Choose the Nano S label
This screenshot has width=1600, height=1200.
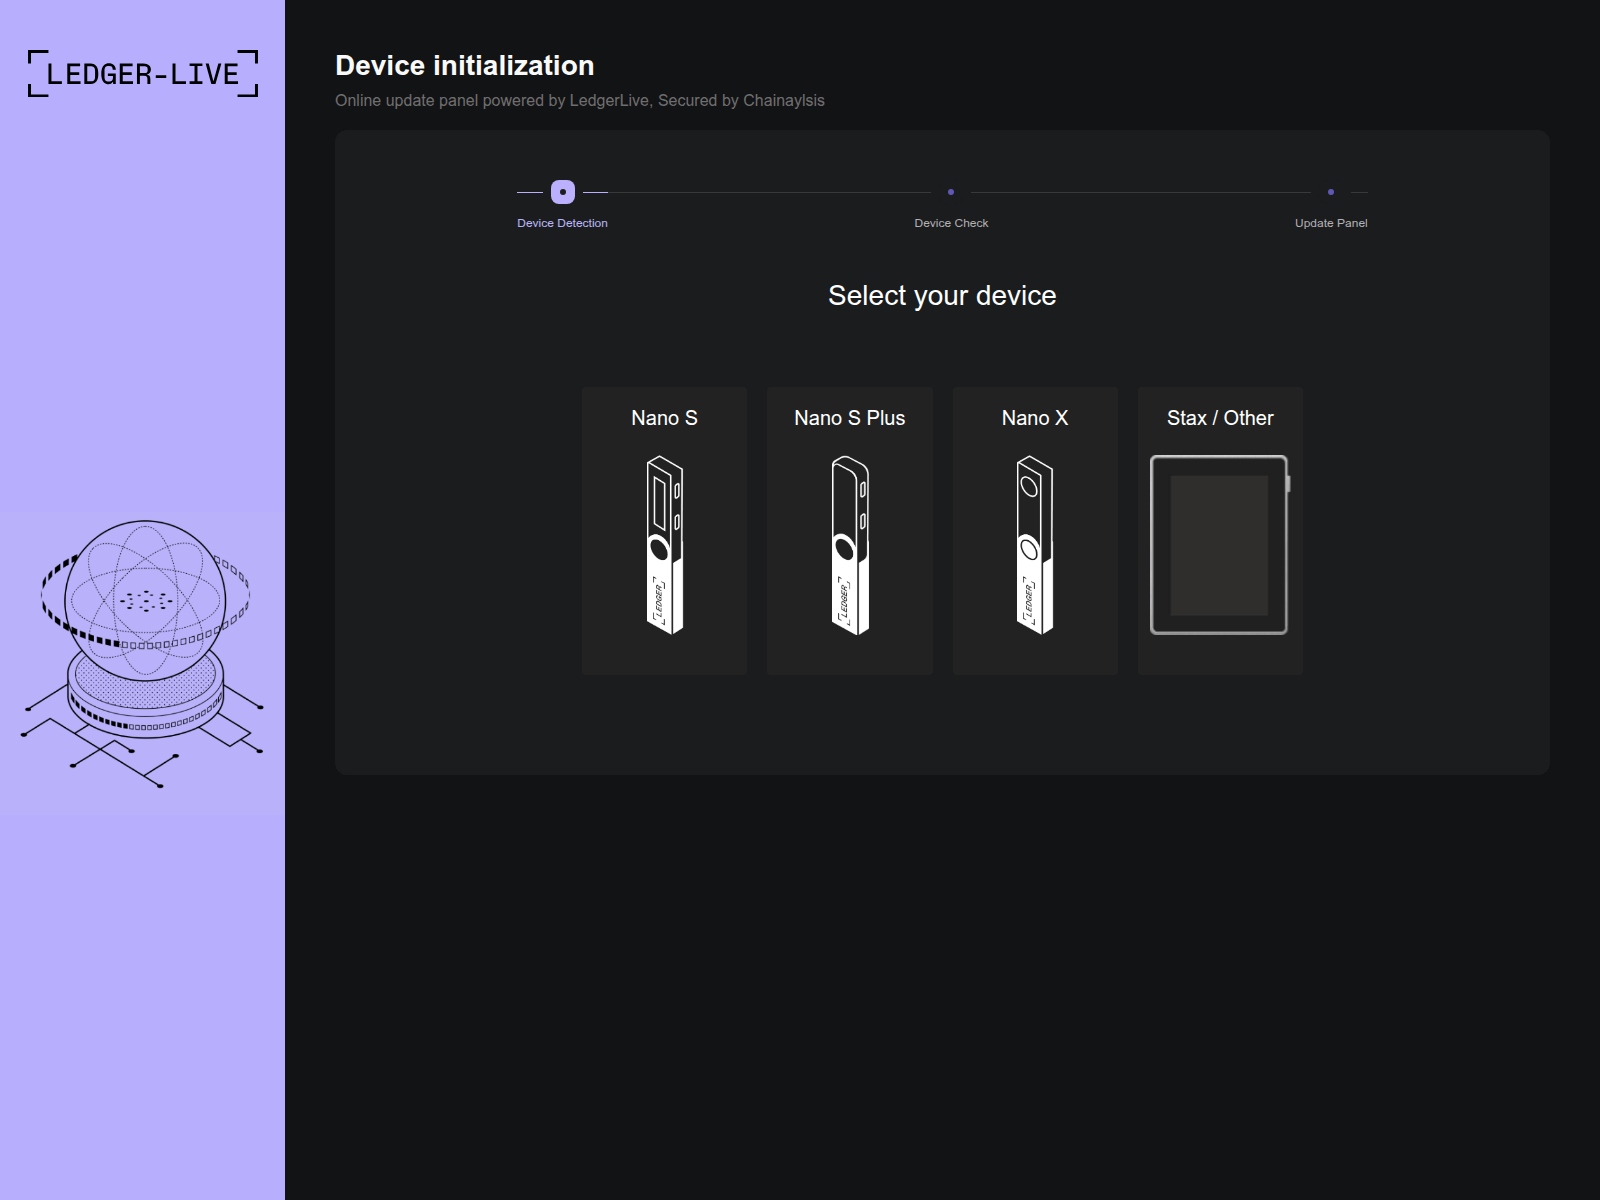click(x=665, y=418)
